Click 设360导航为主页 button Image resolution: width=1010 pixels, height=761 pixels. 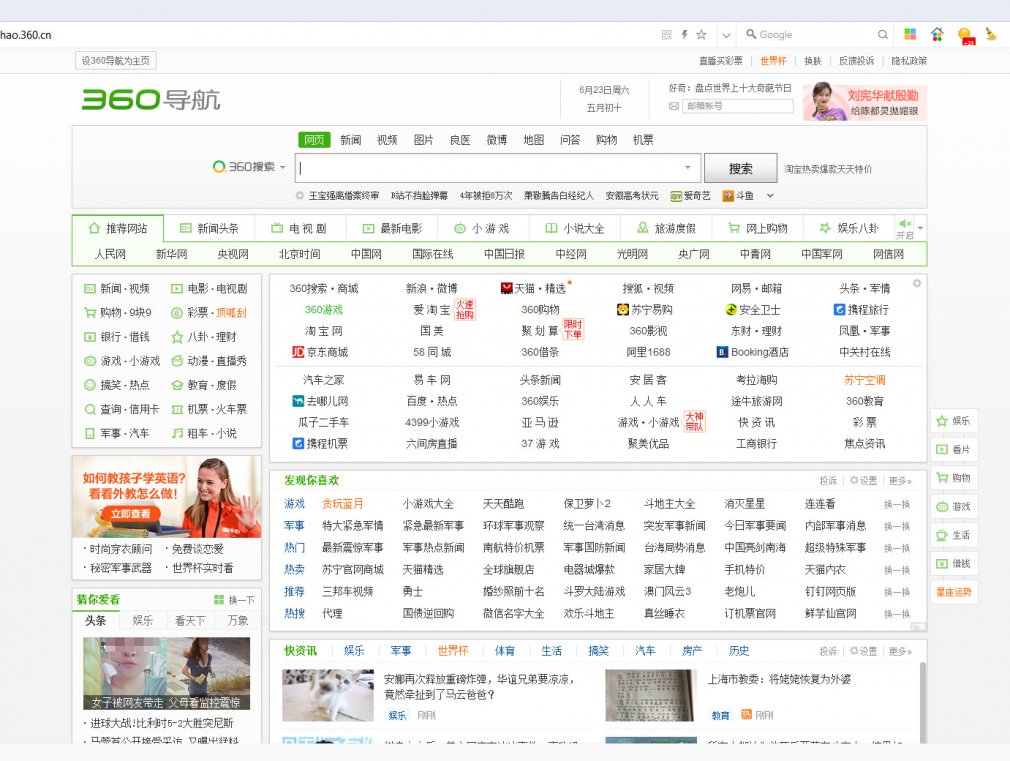point(115,61)
